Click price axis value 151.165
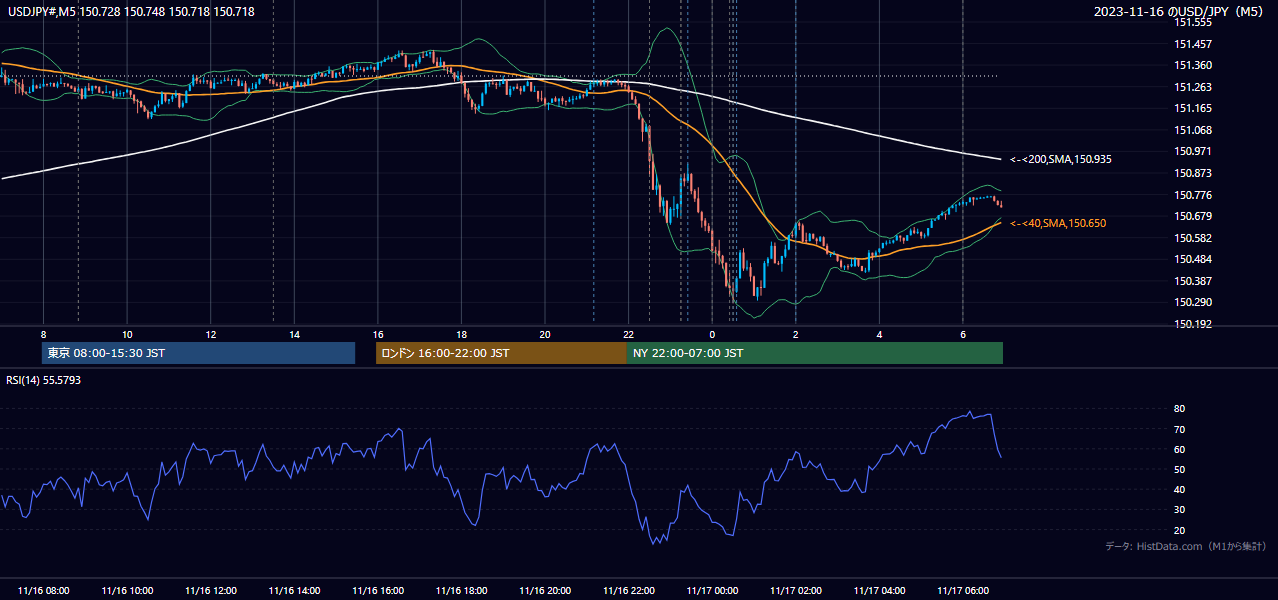The image size is (1278, 600). coord(1193,108)
